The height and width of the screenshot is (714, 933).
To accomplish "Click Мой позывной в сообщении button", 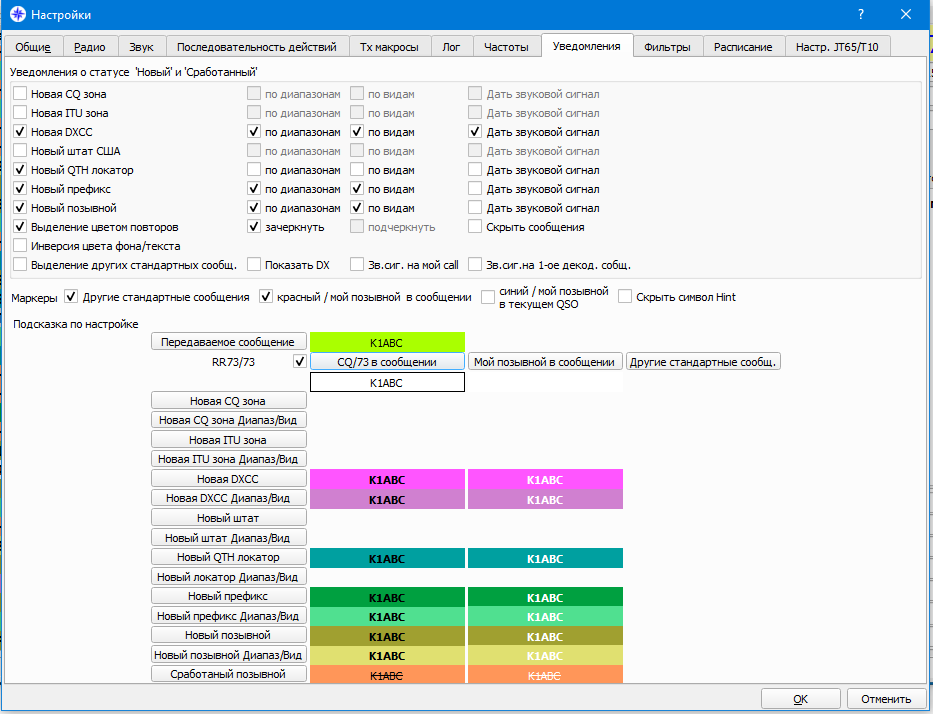I will (x=544, y=361).
